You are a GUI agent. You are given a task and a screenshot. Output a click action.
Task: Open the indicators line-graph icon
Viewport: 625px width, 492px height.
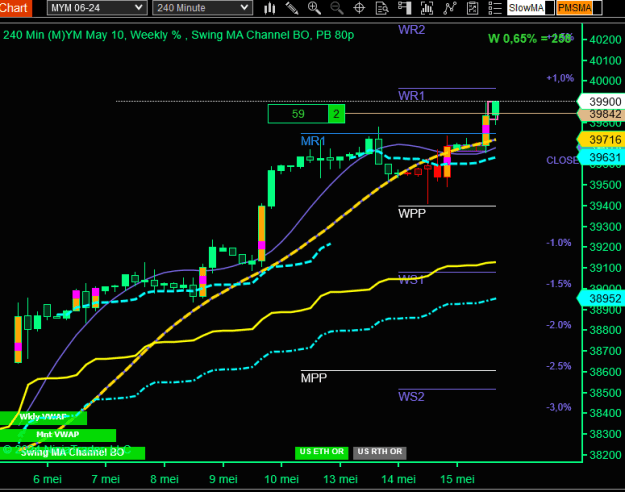tap(450, 8)
